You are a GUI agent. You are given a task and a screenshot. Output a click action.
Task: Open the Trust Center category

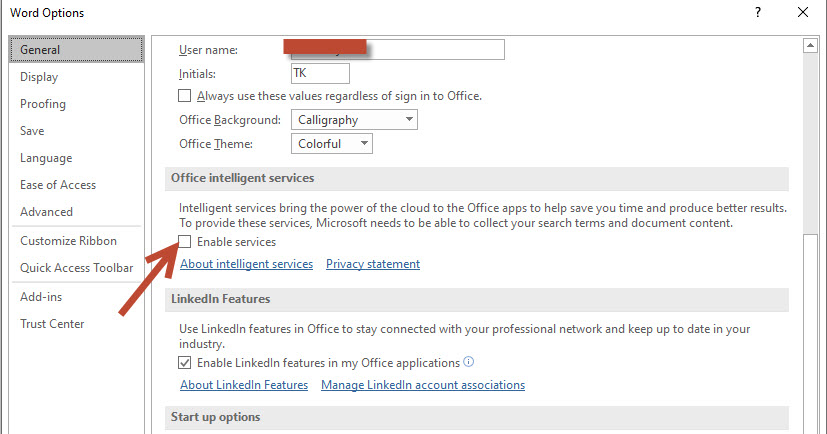pyautogui.click(x=52, y=324)
